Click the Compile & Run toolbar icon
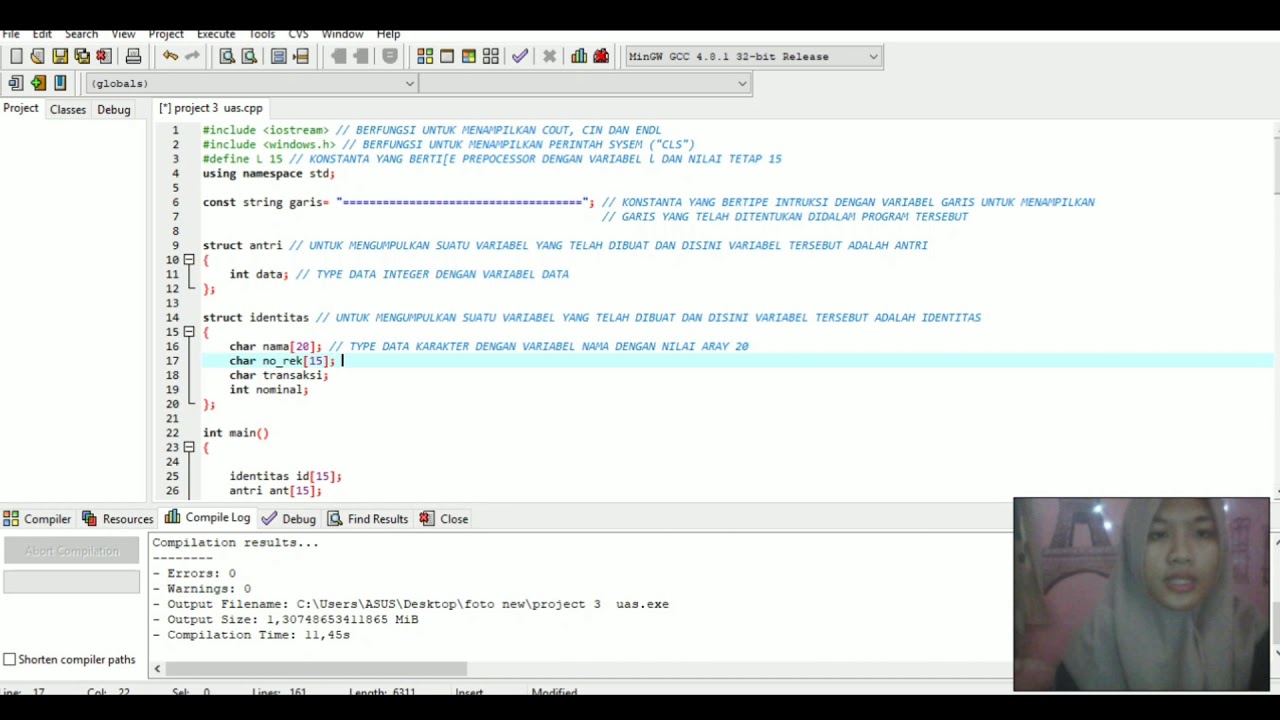This screenshot has width=1280, height=720. [469, 57]
